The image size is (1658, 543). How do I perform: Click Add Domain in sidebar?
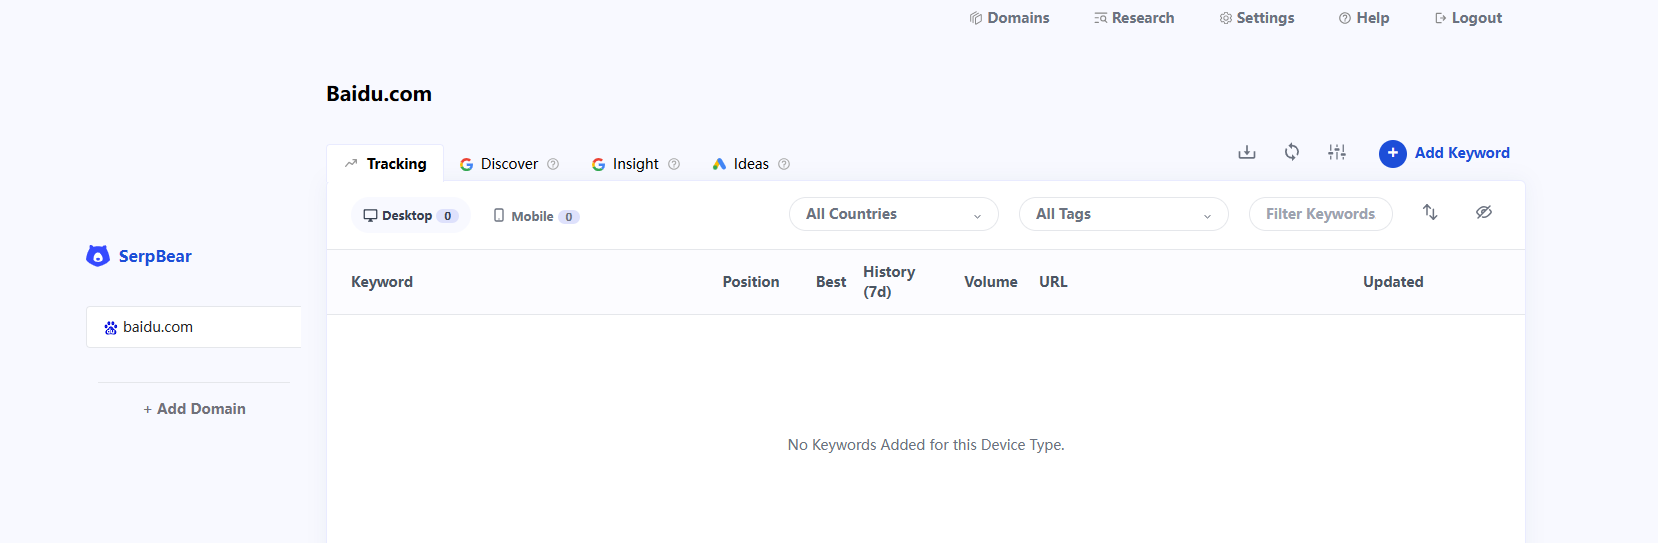194,409
